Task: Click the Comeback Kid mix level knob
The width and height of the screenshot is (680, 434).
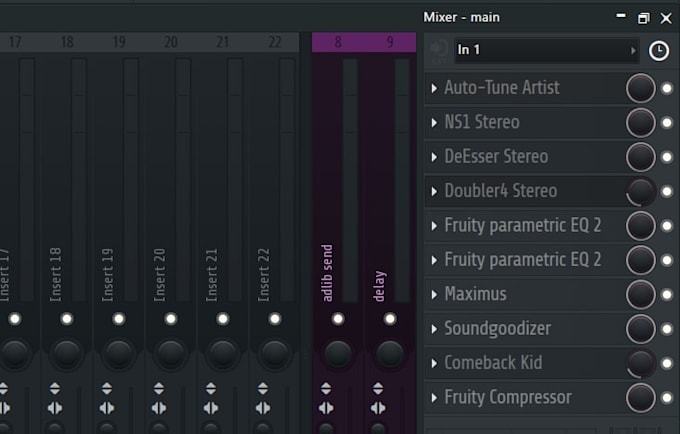Action: [641, 363]
